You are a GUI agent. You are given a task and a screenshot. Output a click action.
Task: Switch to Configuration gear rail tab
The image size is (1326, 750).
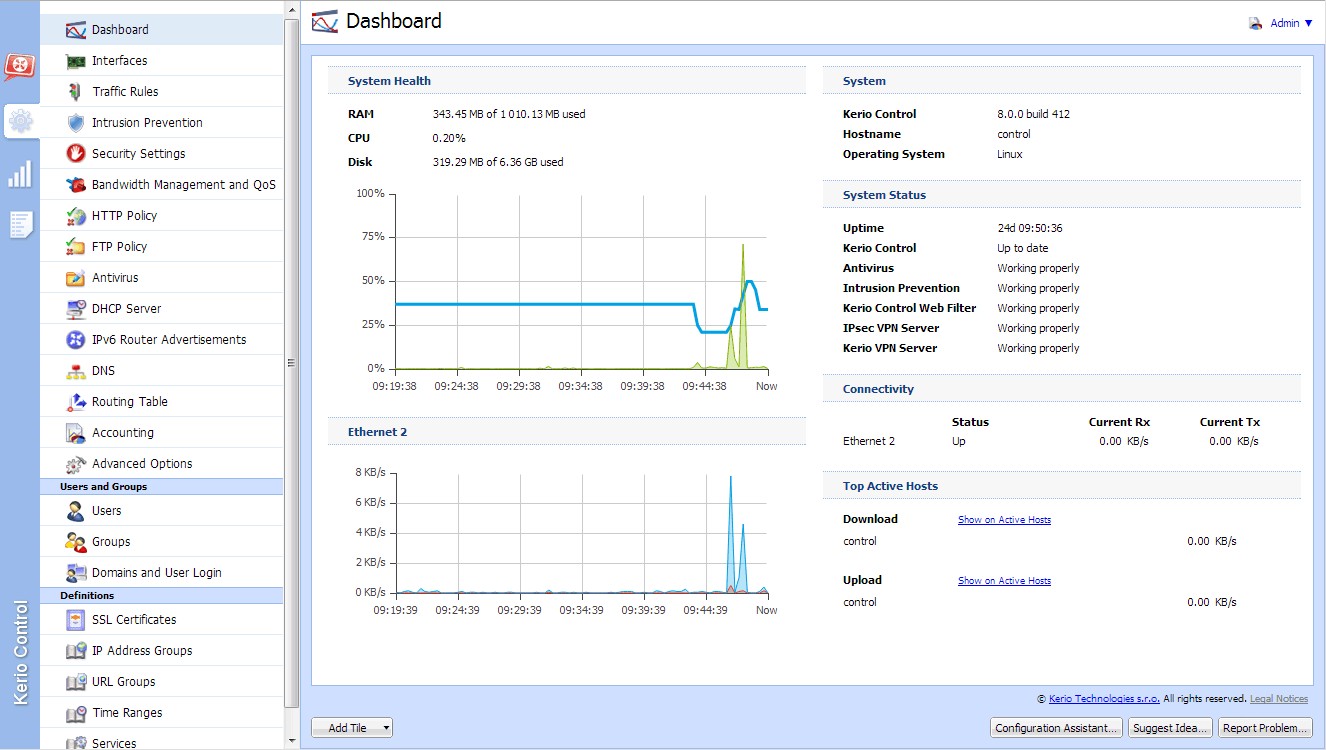click(x=20, y=122)
